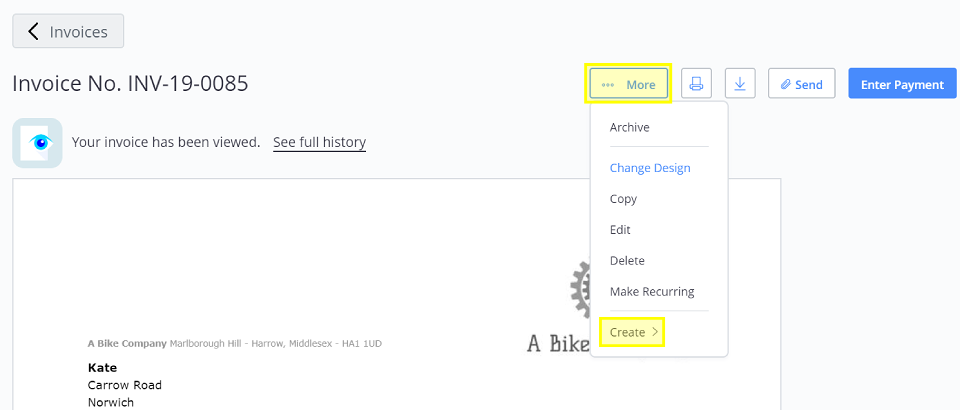Choose Edit from the dropdown

coord(620,229)
